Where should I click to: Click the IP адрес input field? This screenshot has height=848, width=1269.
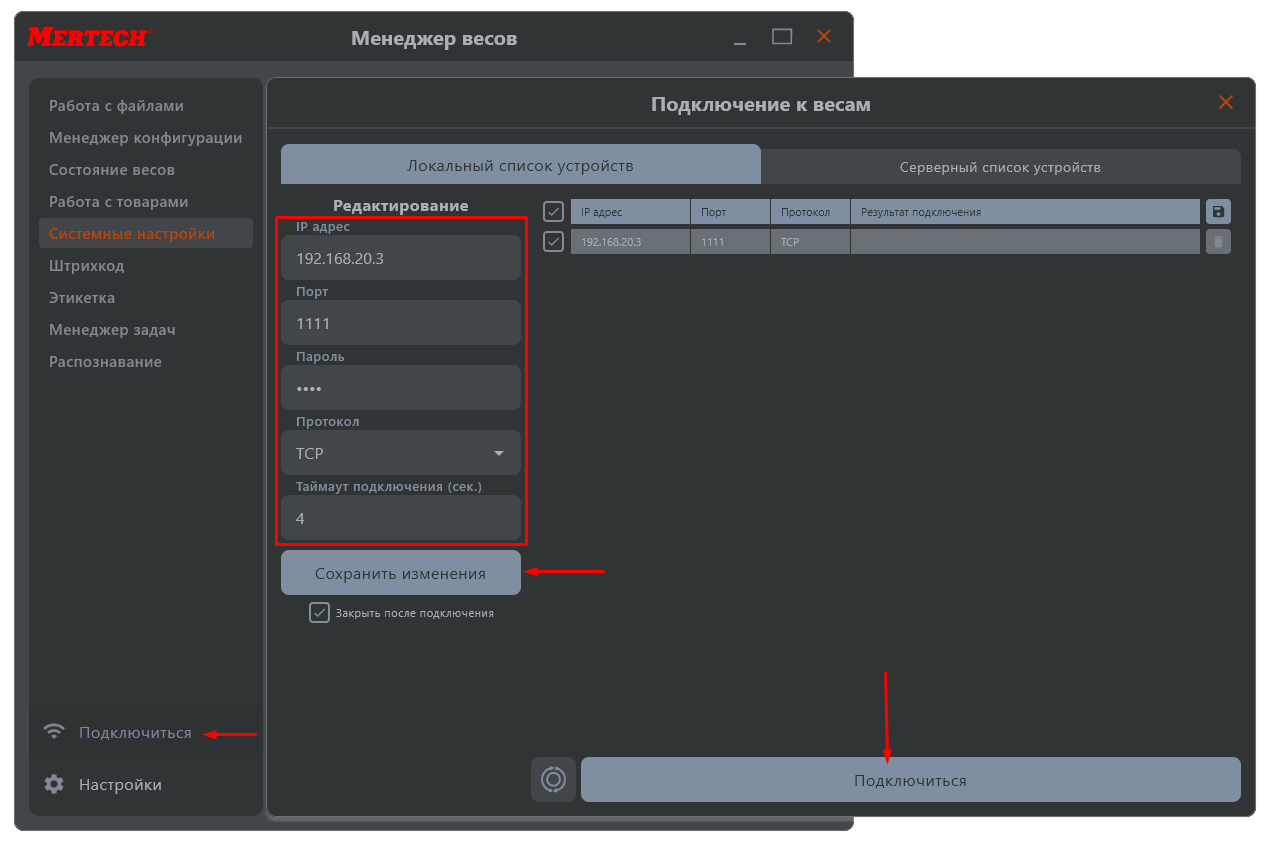click(400, 258)
